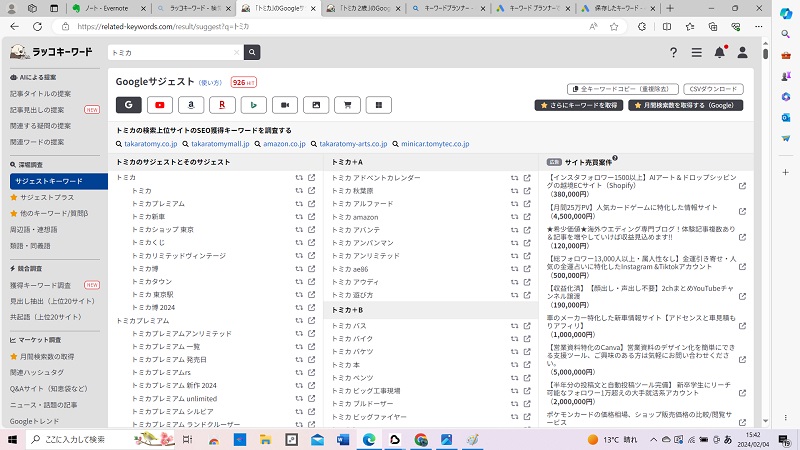Open 月間検索数の取得 in sidebar

point(47,357)
